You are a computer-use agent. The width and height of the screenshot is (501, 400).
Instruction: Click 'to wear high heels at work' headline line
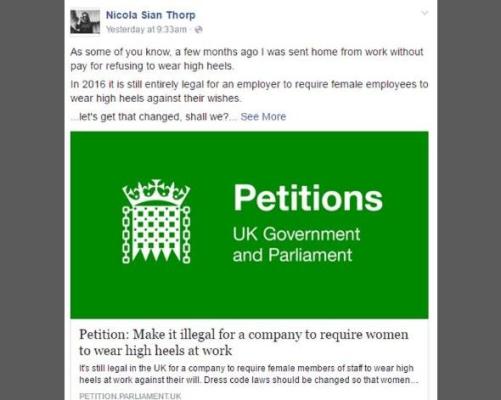tap(155, 351)
